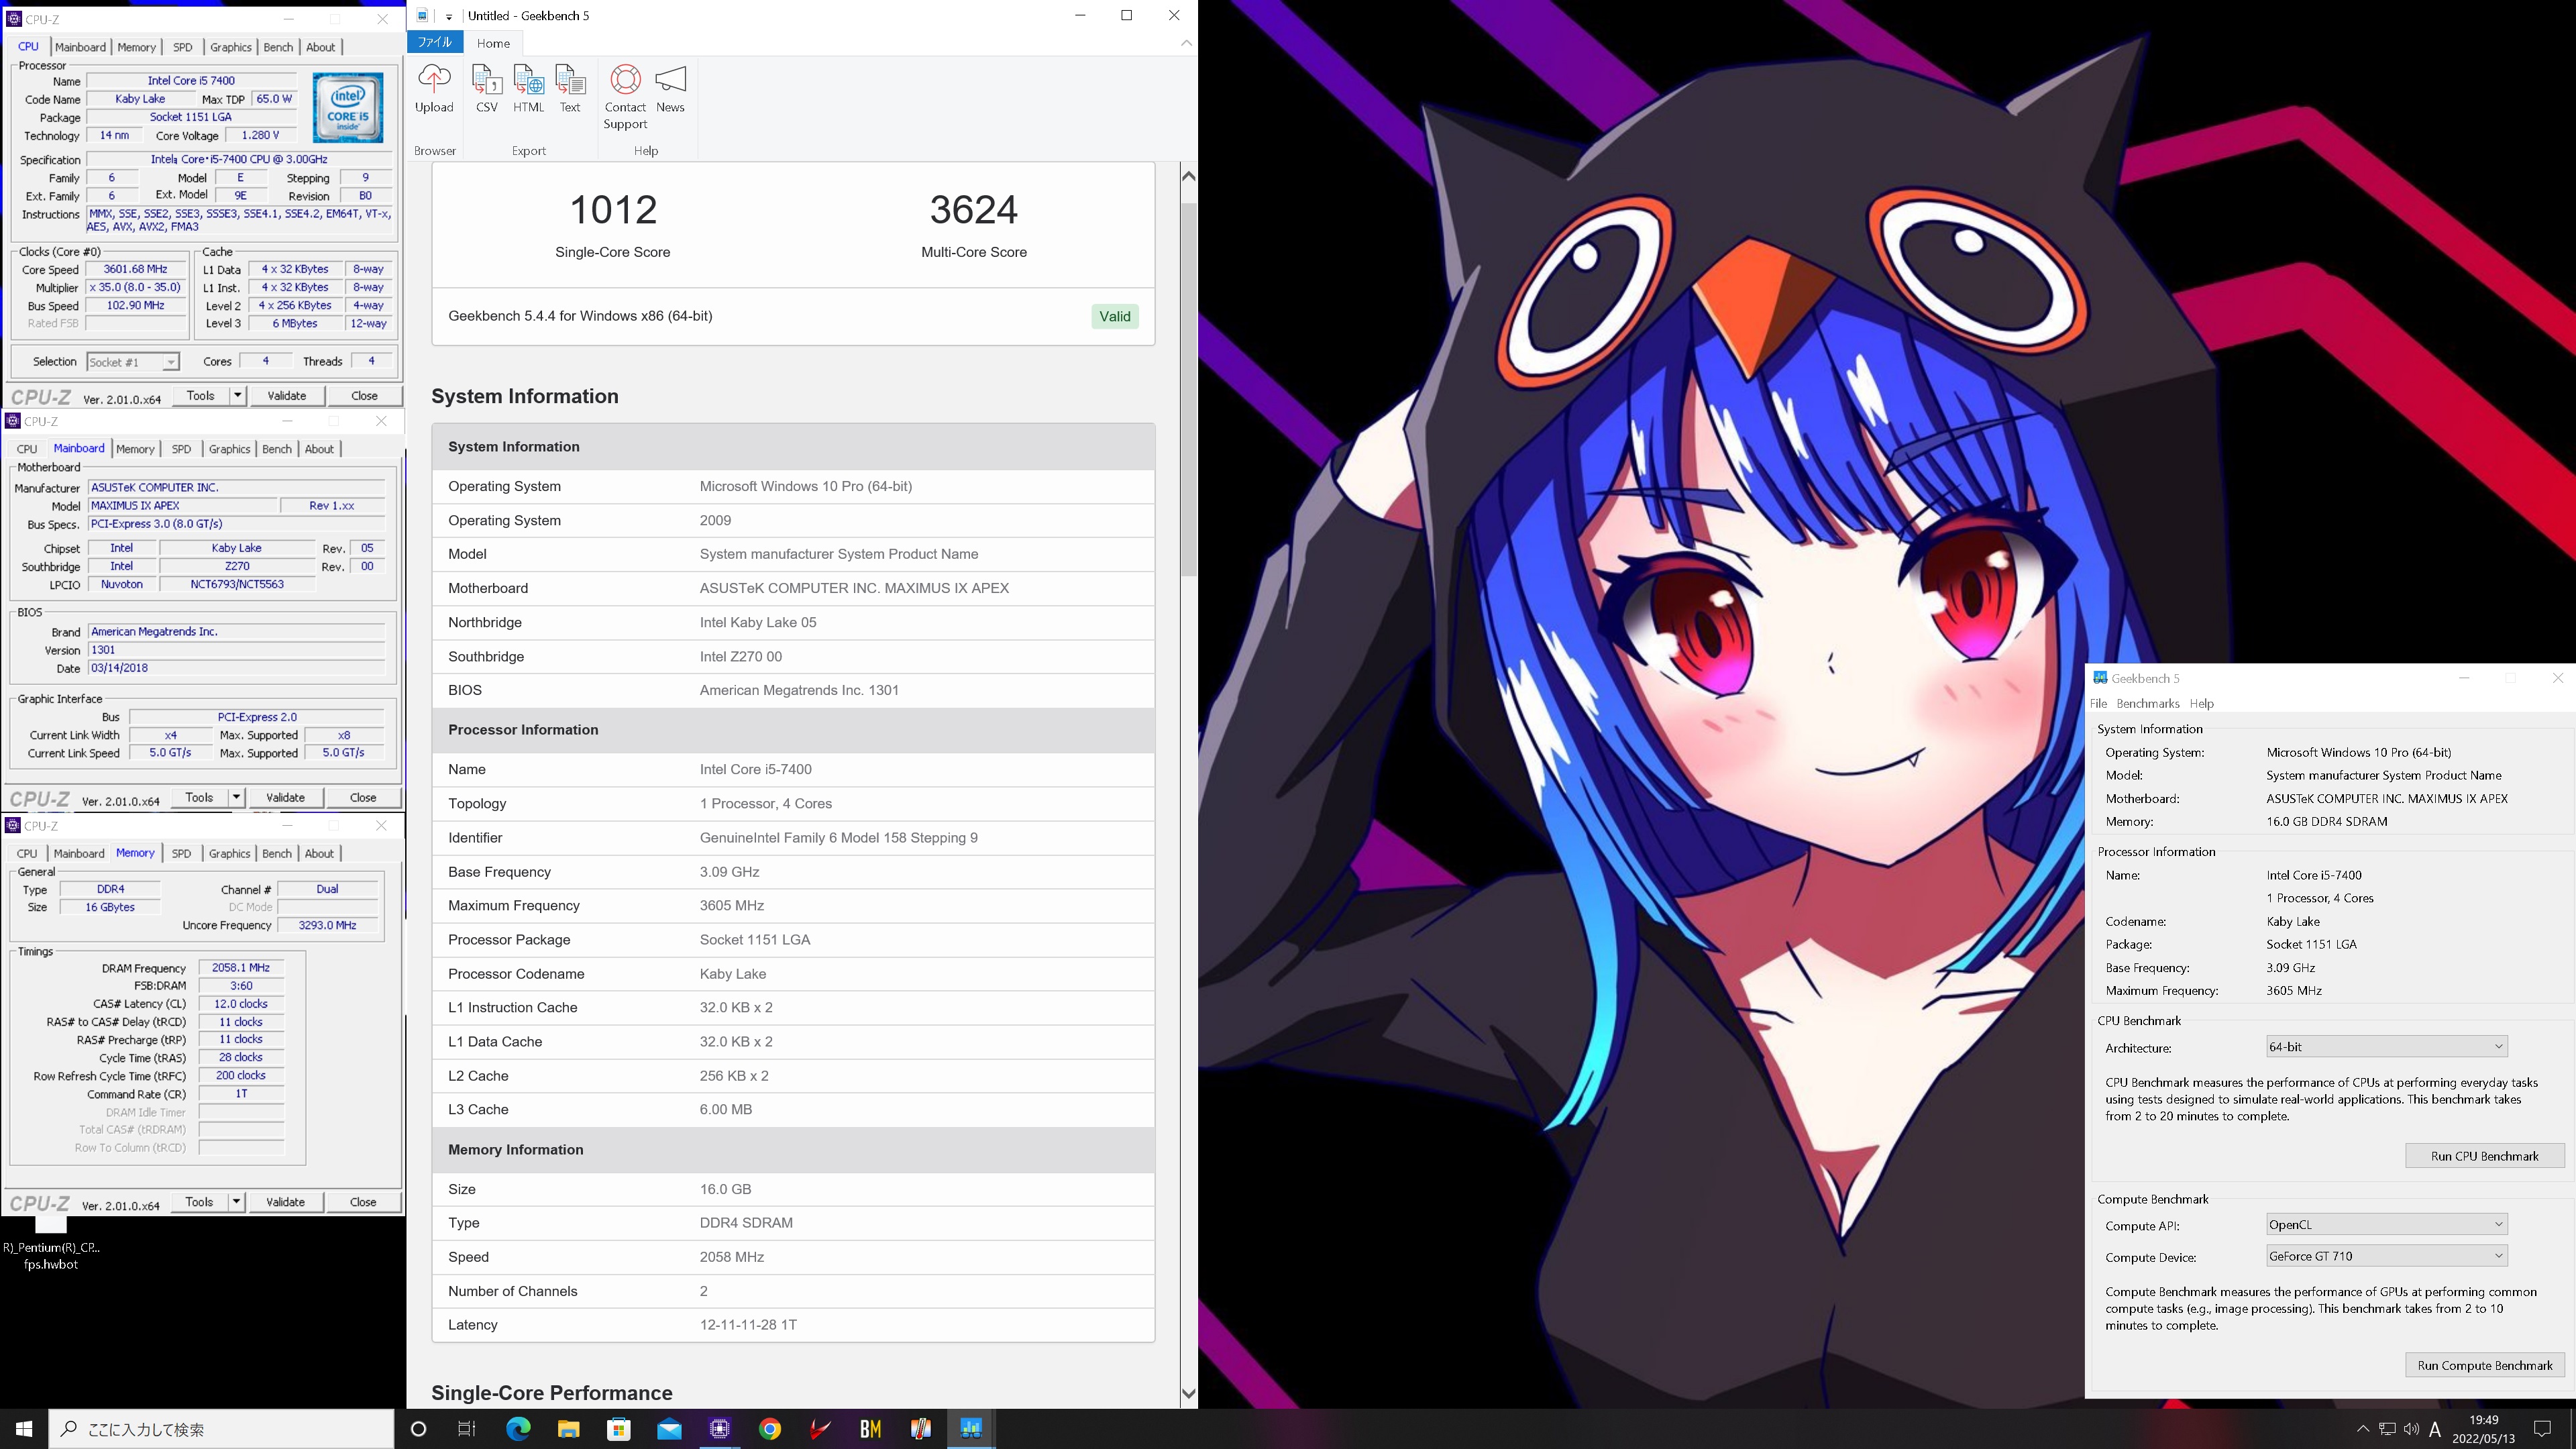Click scroll-up arrow of Geekbench results scrollbar
Screen dimensions: 2576x1449
point(1188,176)
